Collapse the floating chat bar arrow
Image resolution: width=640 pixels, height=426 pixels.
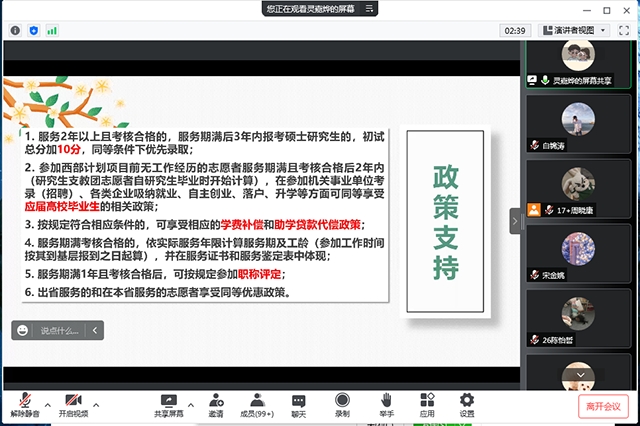[x=95, y=330]
